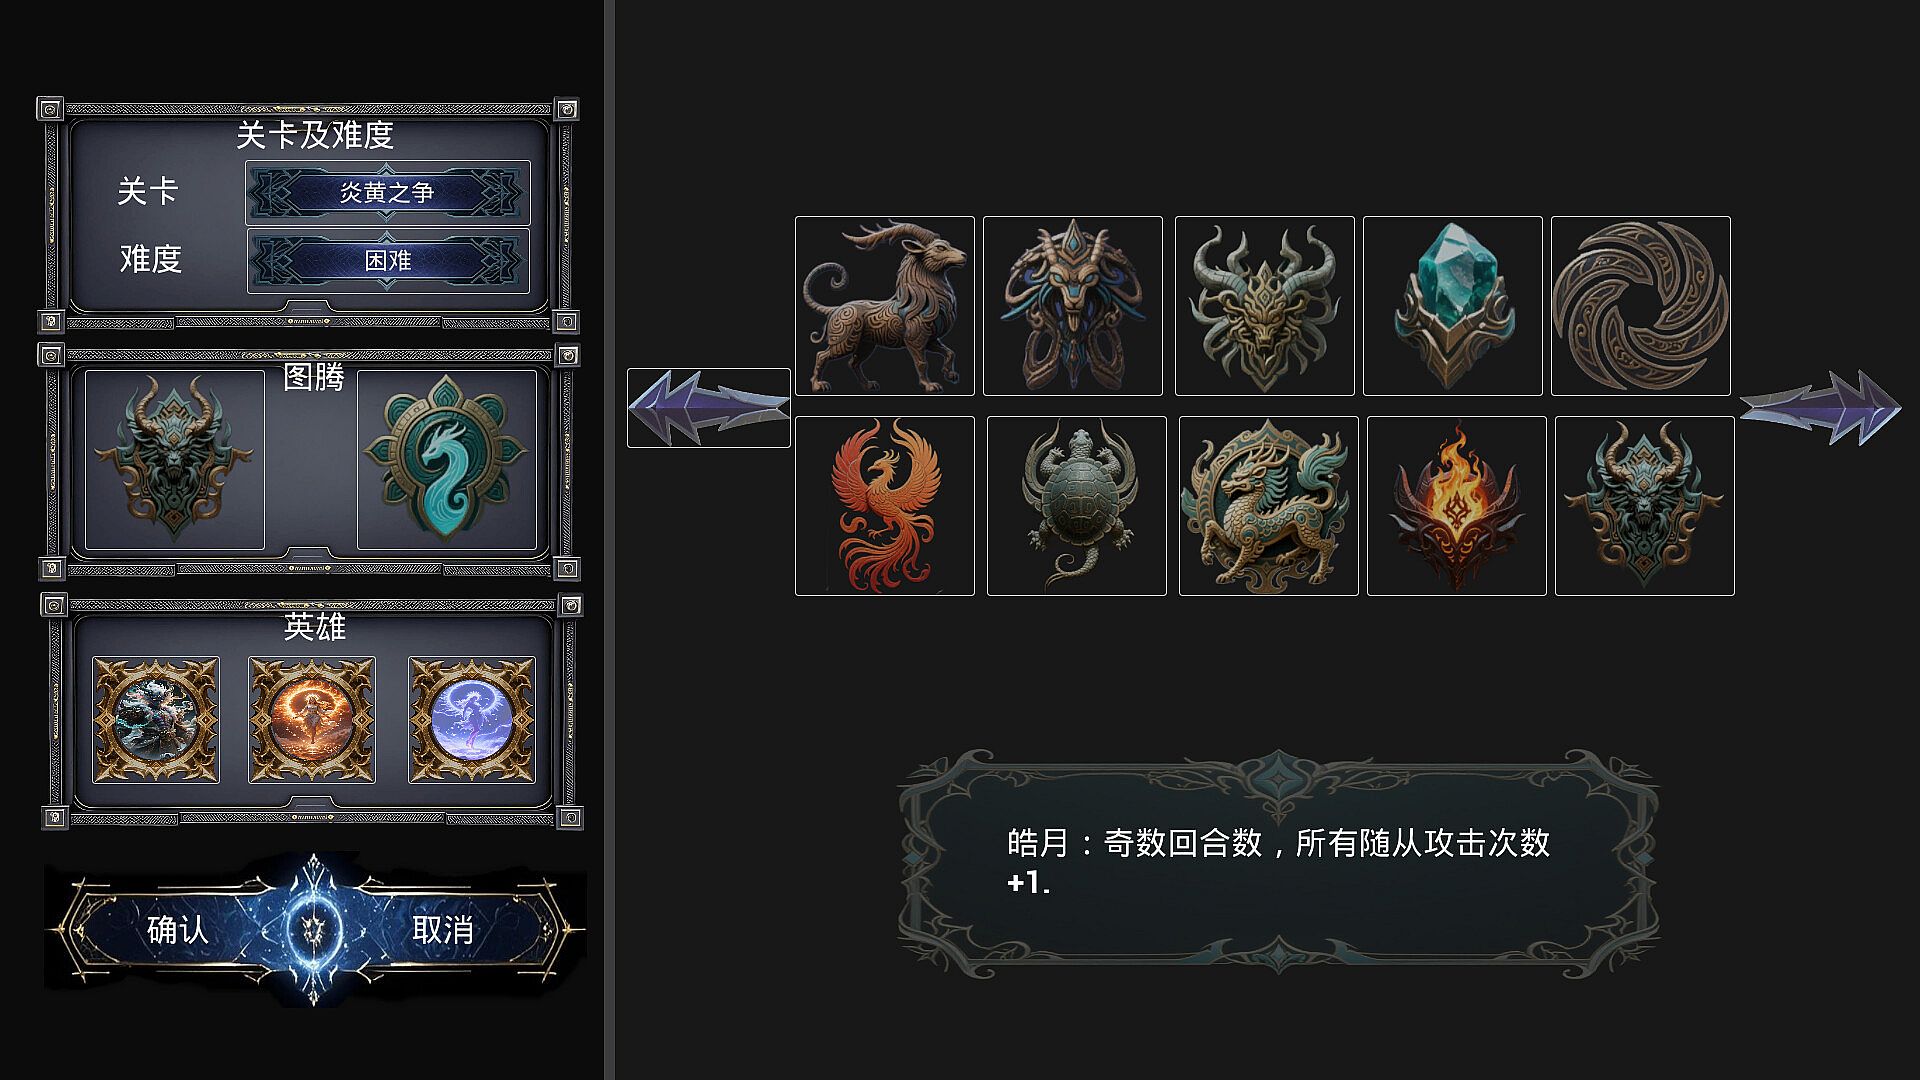The height and width of the screenshot is (1080, 1920).
Task: Open the 难度 difficulty selector 困难
Action: [388, 261]
